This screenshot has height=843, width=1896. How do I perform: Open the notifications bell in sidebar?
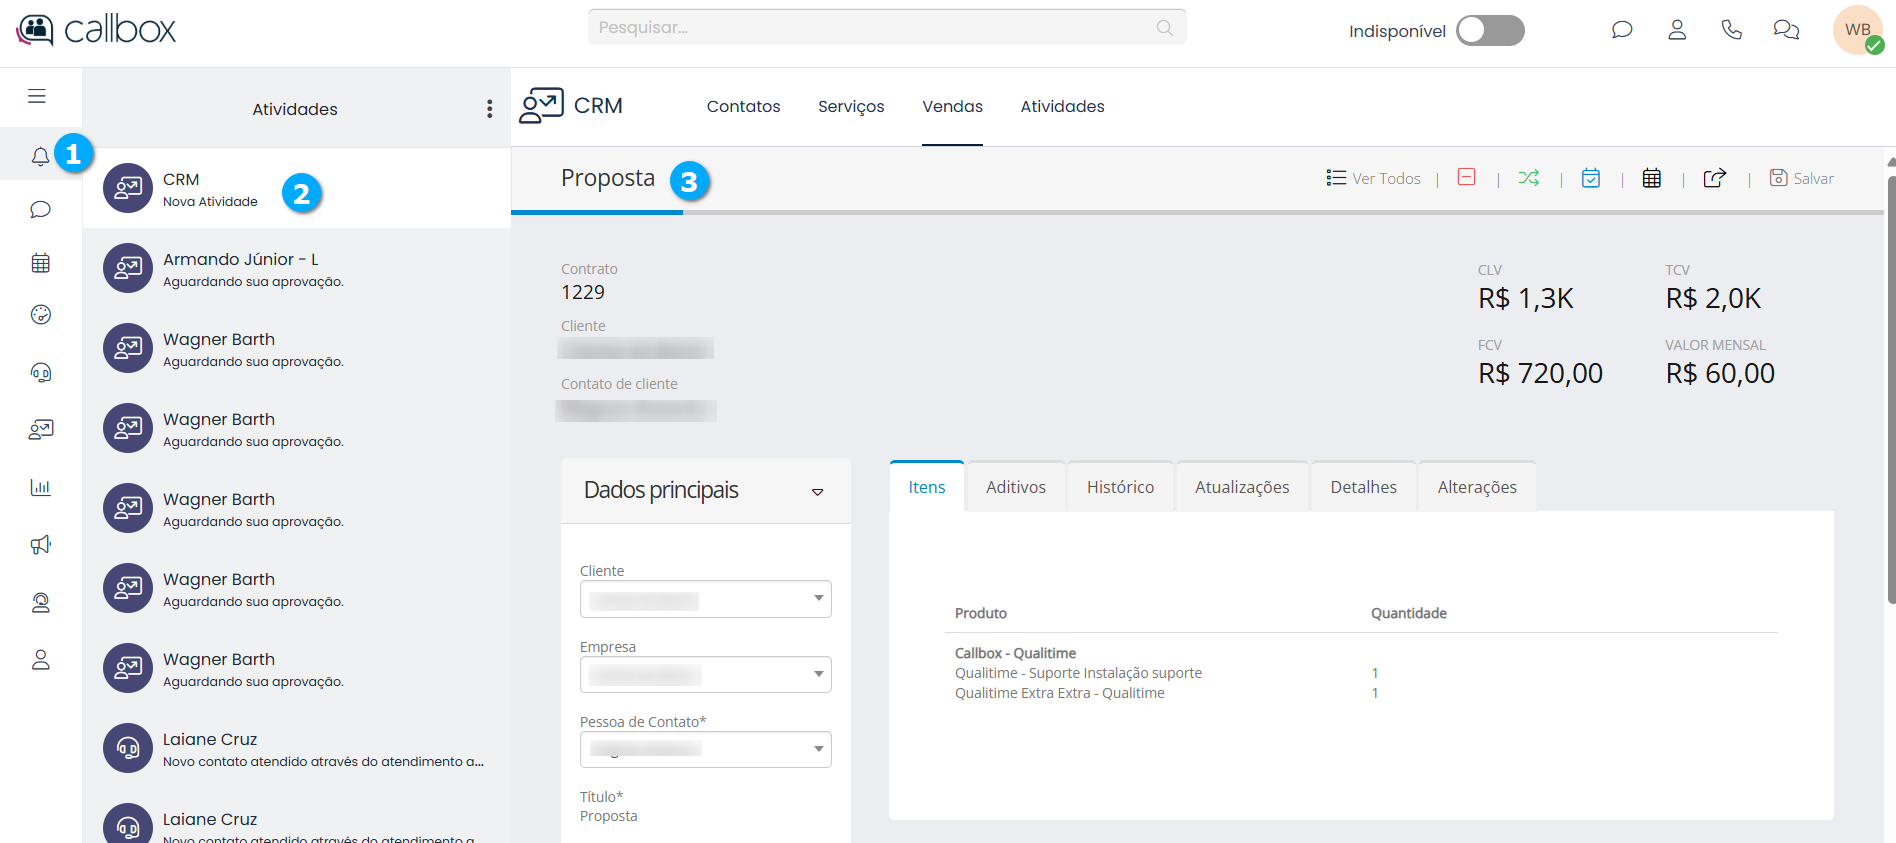(x=40, y=156)
